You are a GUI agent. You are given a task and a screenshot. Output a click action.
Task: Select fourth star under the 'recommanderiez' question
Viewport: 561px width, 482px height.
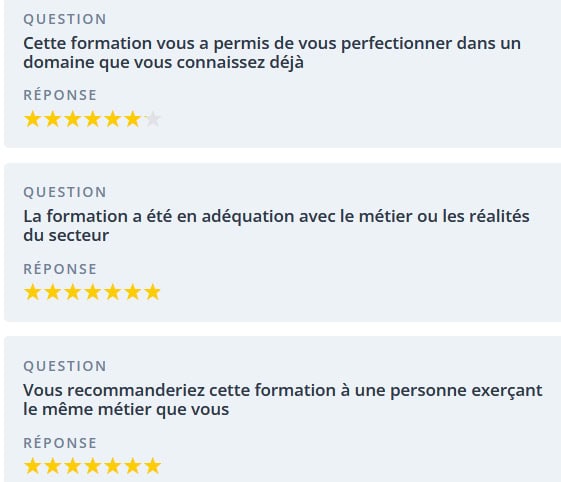(x=93, y=466)
